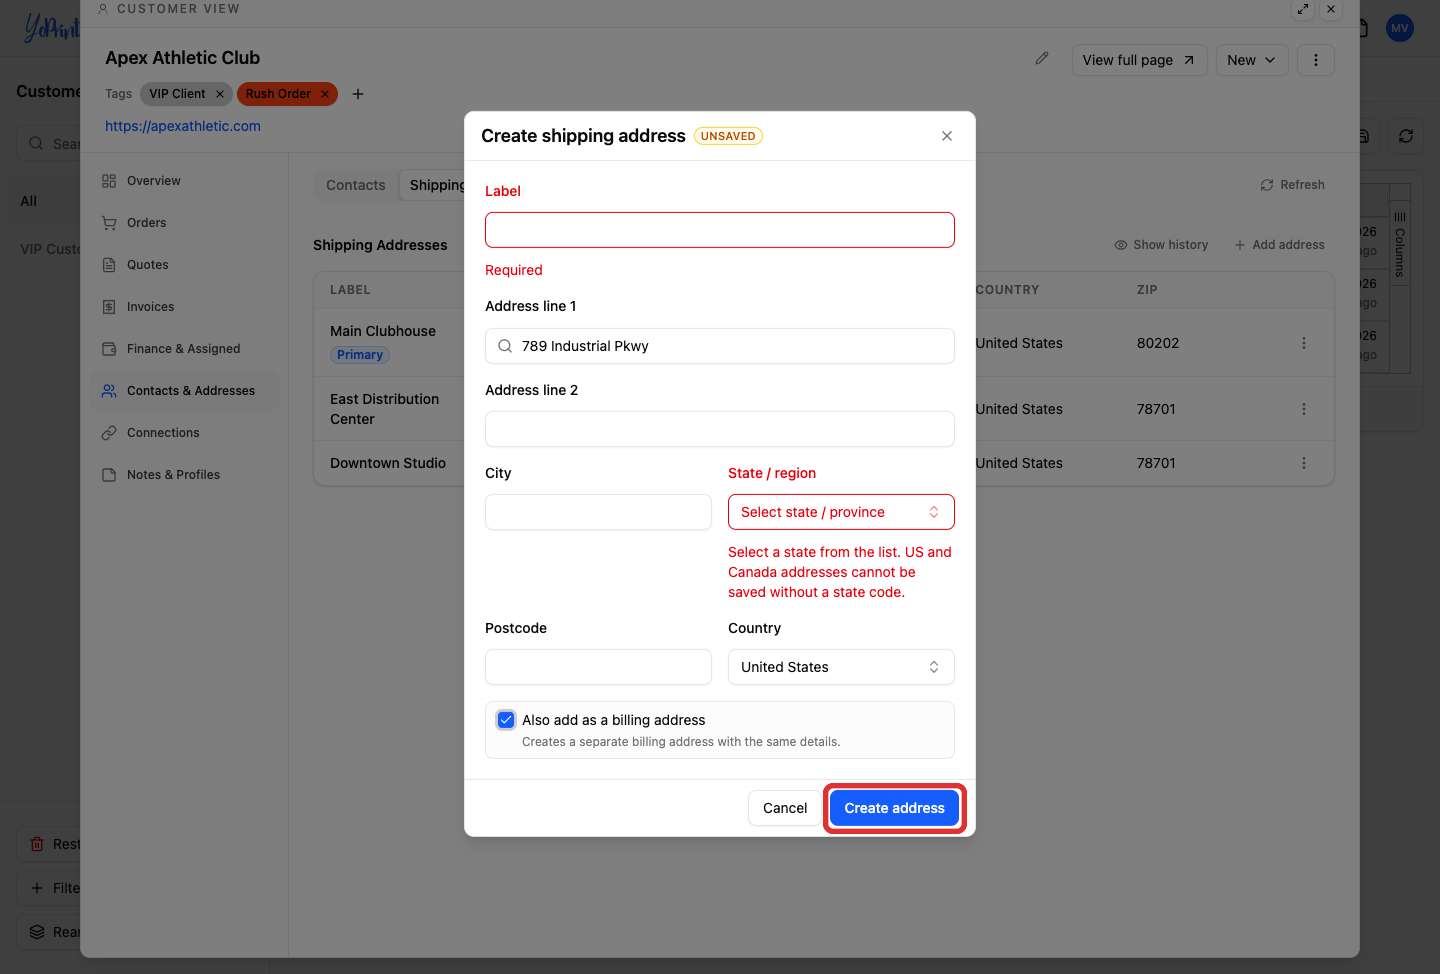Click the Address line 2 field
The width and height of the screenshot is (1440, 974).
click(720, 429)
